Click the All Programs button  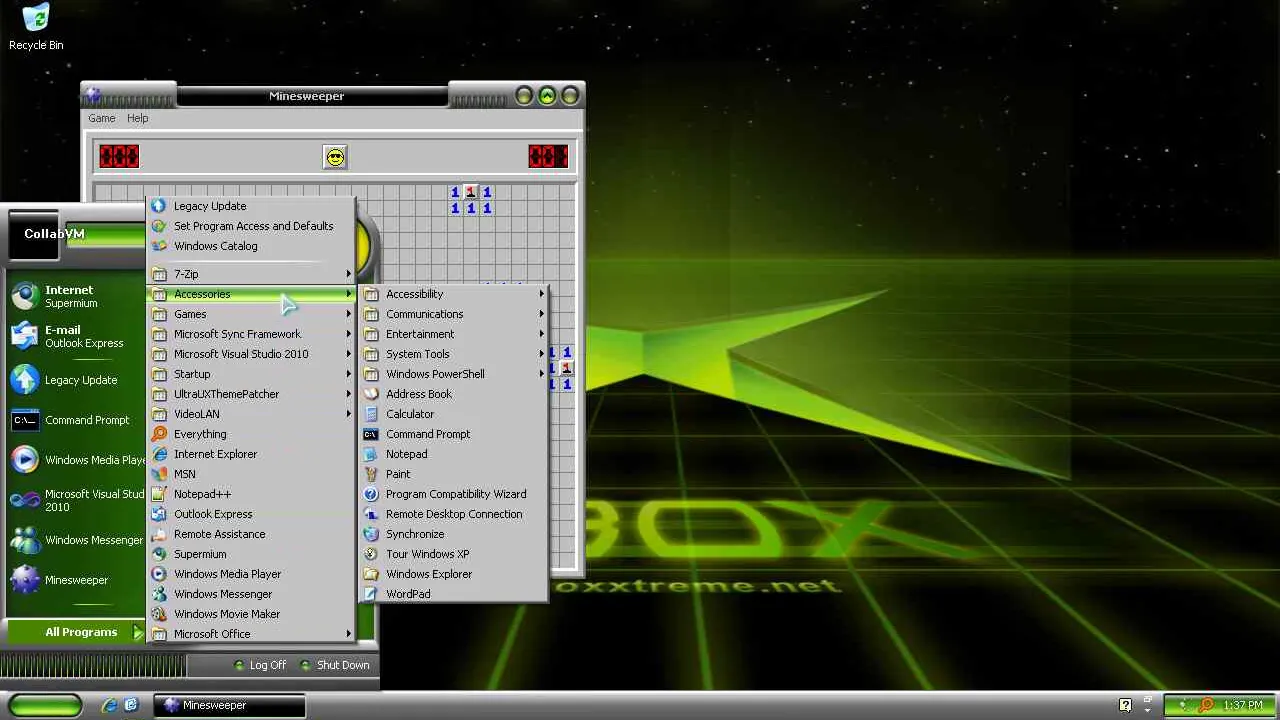(x=76, y=632)
